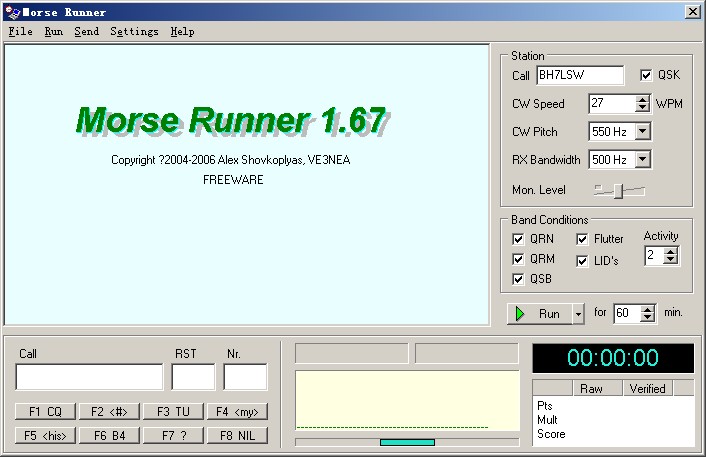Decrease CW Speed with down arrow

coord(643,108)
